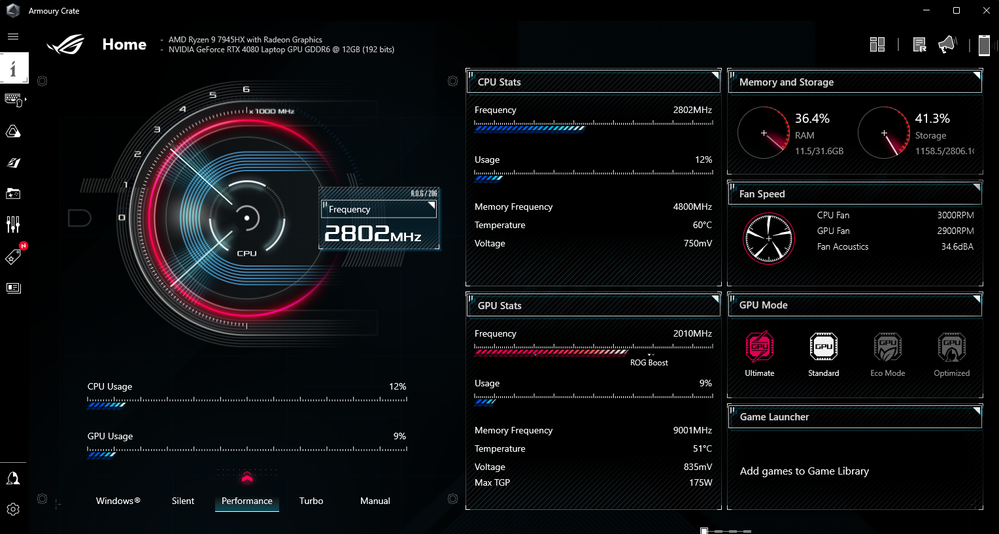Click the ROG logo beside Home
Viewport: 999px width, 534px height.
[66, 45]
